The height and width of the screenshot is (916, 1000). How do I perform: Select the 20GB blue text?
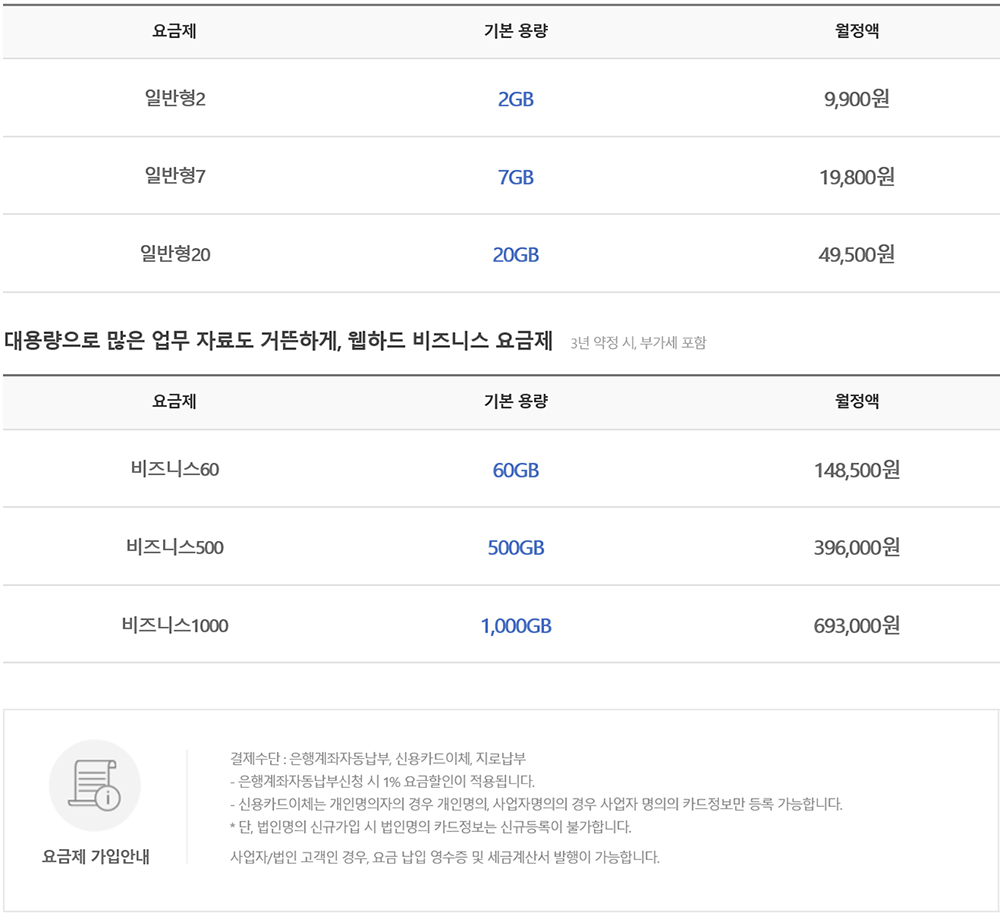click(x=518, y=253)
